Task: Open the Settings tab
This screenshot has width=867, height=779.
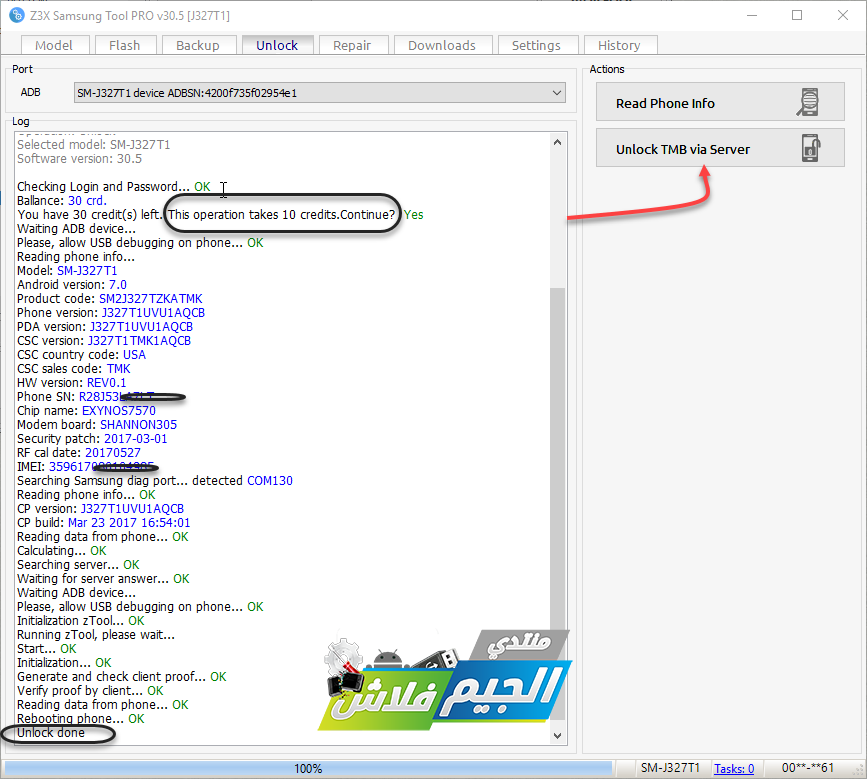Action: click(537, 45)
